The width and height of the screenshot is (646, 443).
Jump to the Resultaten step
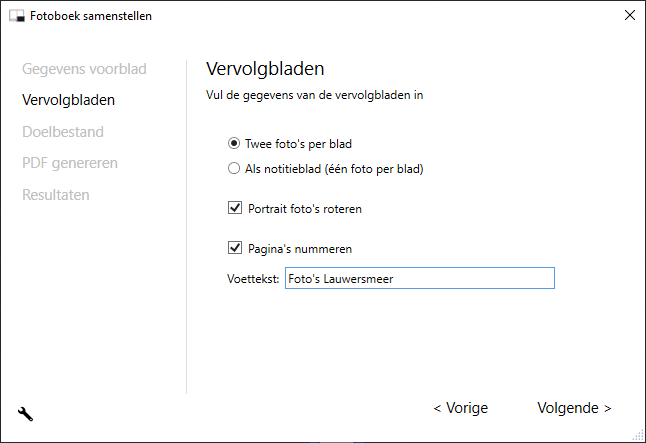tap(56, 194)
